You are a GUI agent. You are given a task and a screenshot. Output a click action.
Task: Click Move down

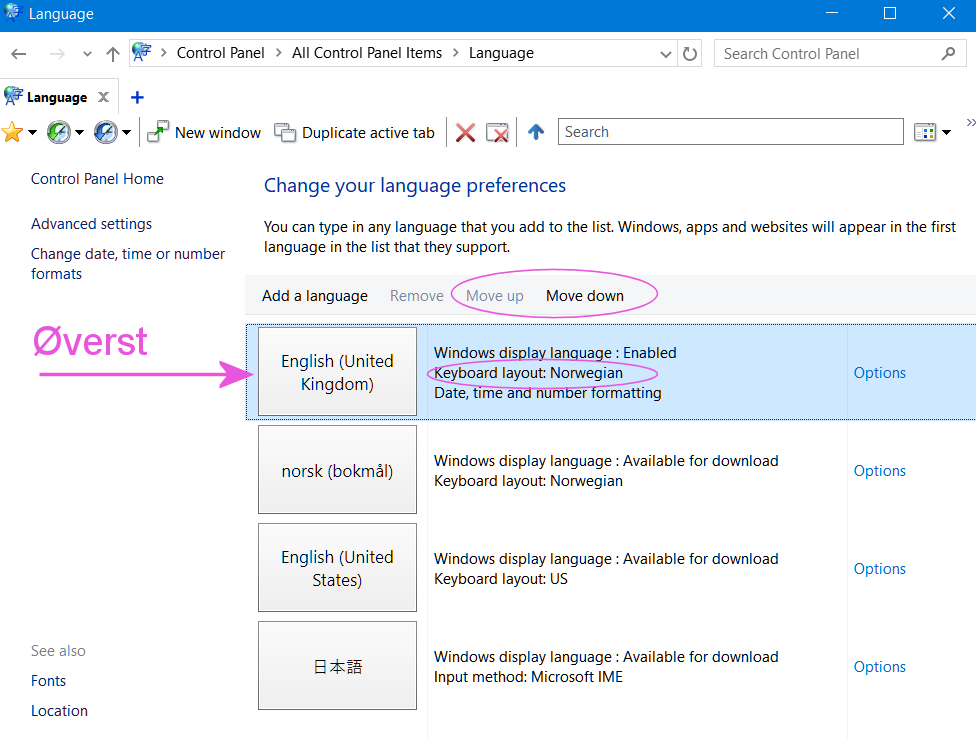(x=584, y=296)
